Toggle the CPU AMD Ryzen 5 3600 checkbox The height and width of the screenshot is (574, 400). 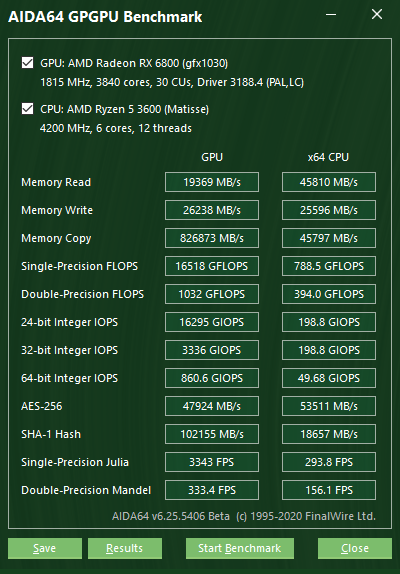[x=27, y=108]
